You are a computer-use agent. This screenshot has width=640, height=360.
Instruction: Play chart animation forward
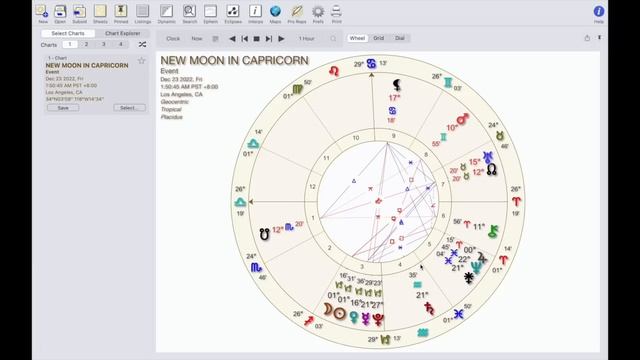[281, 39]
